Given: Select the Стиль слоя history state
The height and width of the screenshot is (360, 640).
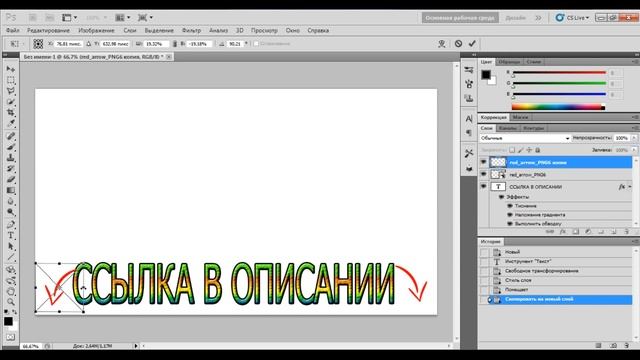Looking at the screenshot, I should [x=518, y=280].
